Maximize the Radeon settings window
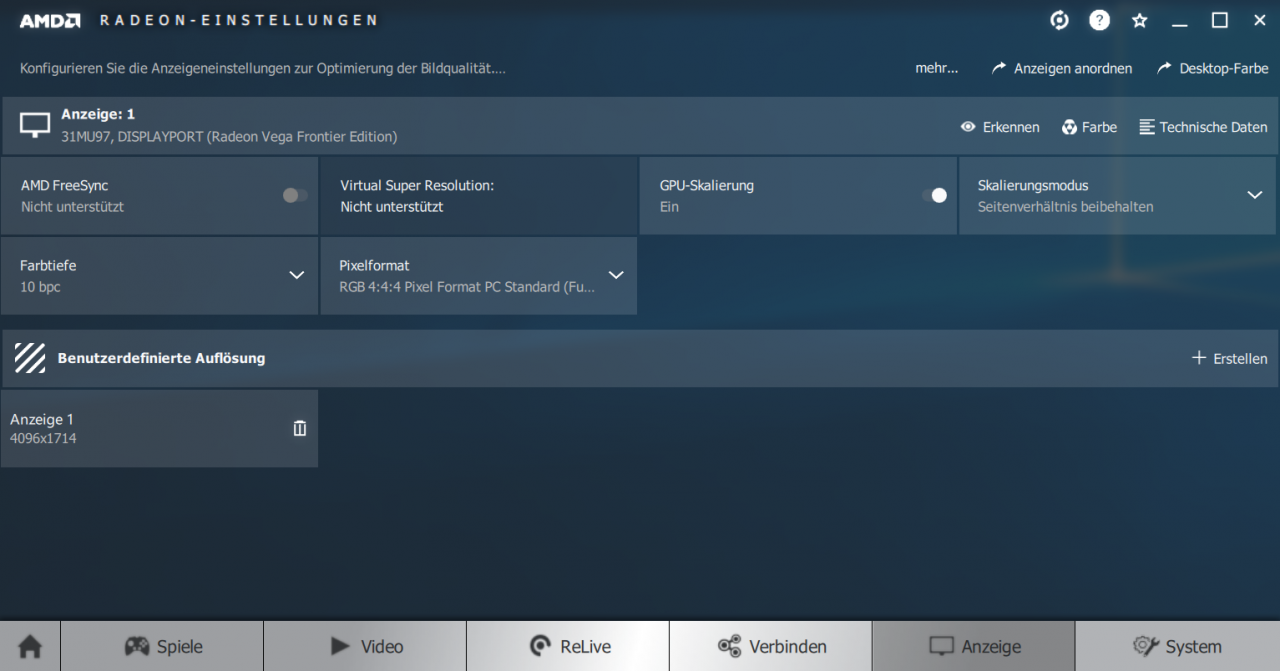This screenshot has height=671, width=1280. point(1220,20)
